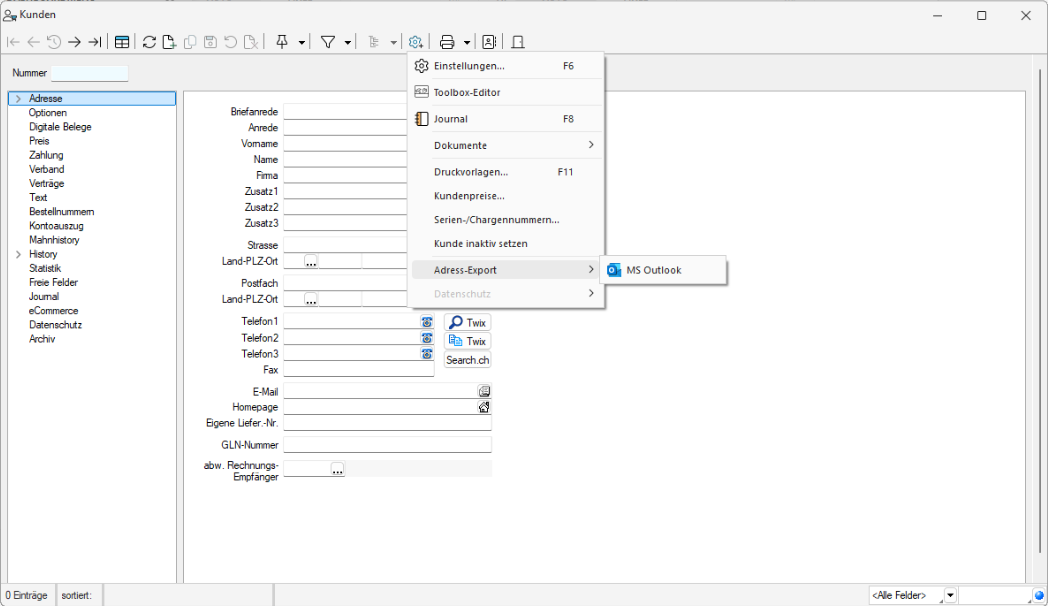Image resolution: width=1048 pixels, height=606 pixels.
Task: Click phone dial icon next to Telefon2
Action: [426, 338]
